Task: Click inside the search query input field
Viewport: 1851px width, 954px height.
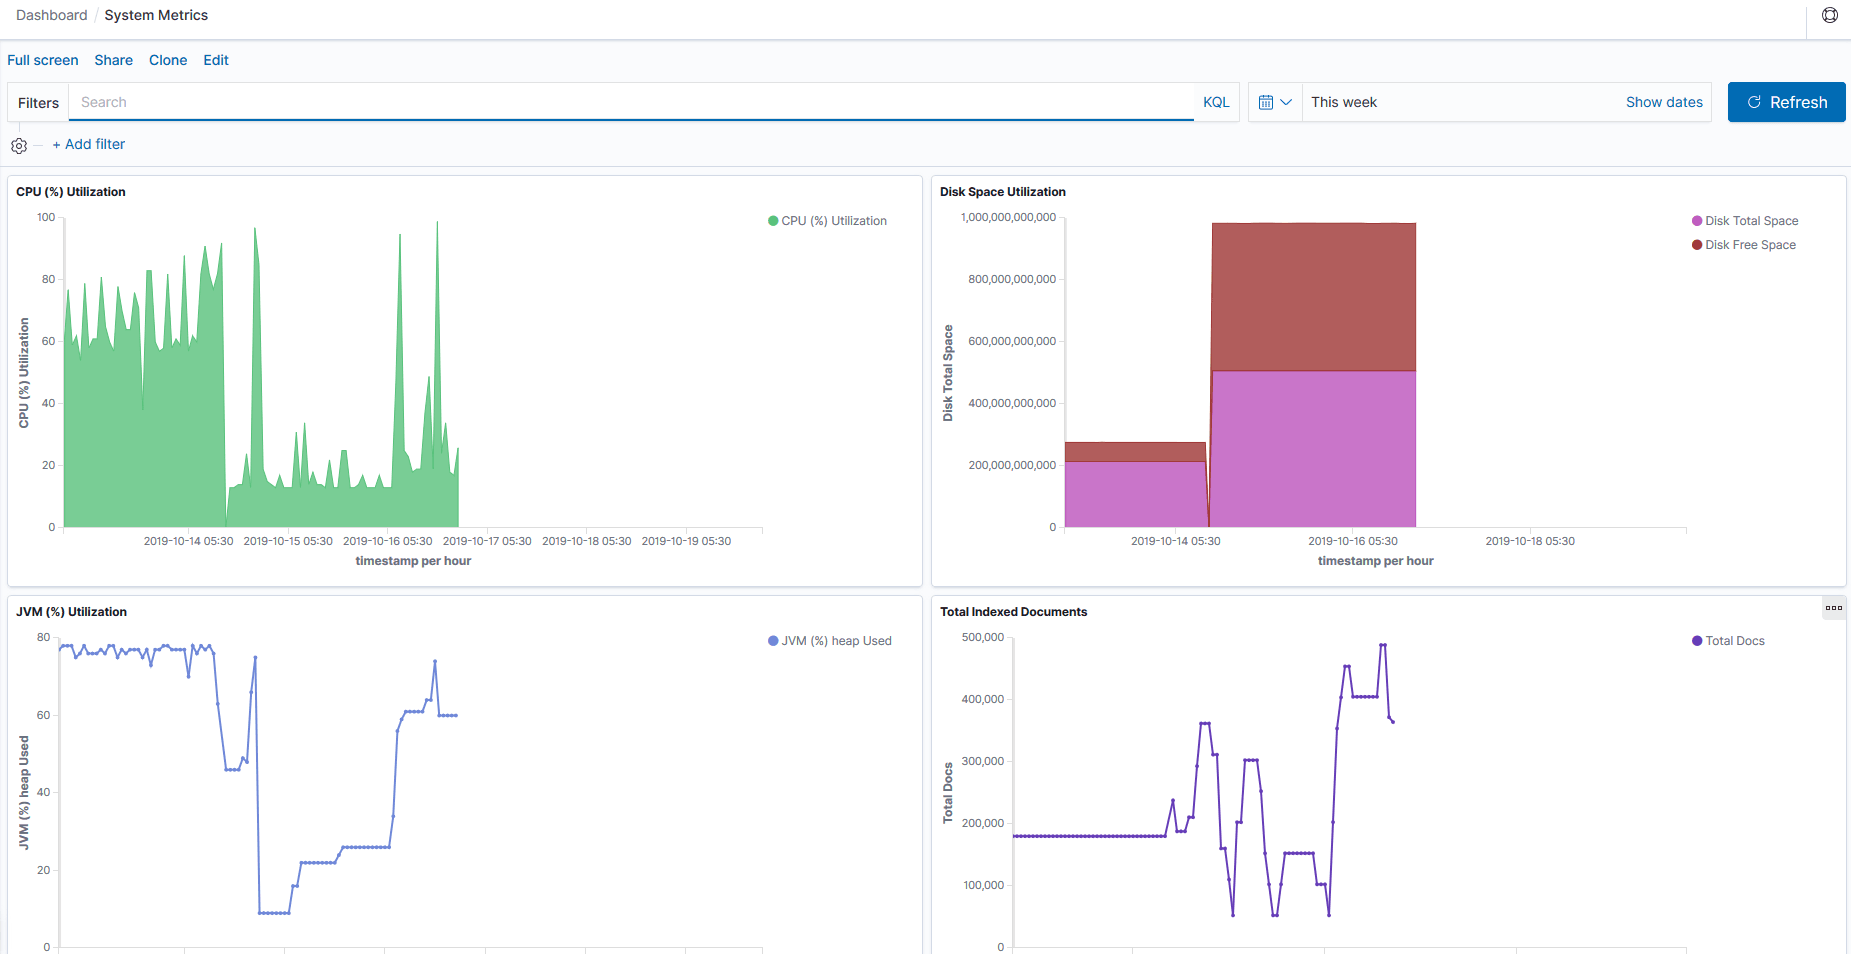Action: [600, 101]
